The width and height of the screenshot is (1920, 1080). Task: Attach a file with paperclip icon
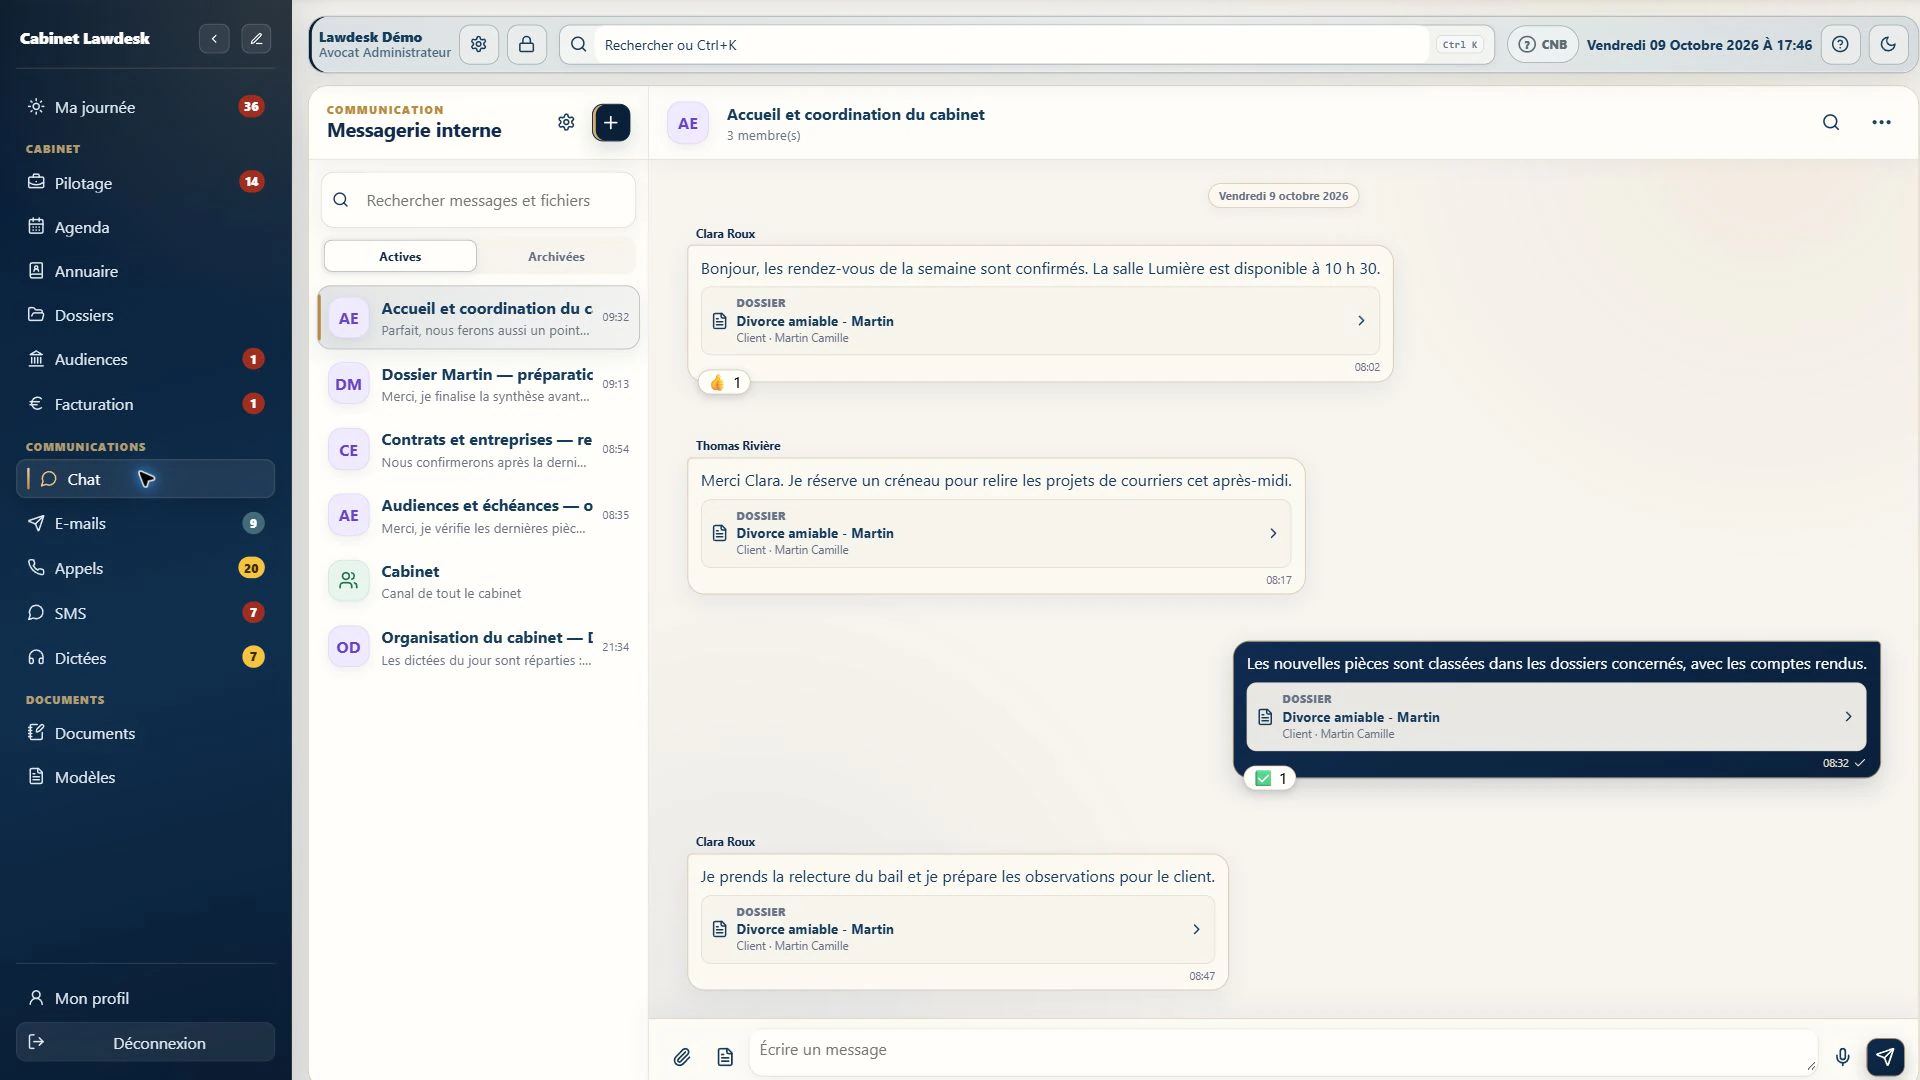[682, 1057]
